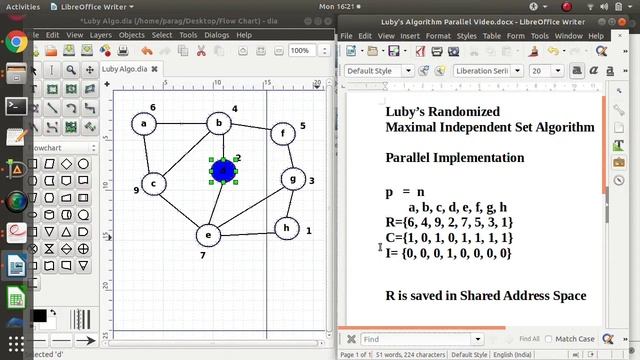Open Default Style paragraph style dropdown
This screenshot has width=640, height=360.
tap(408, 71)
